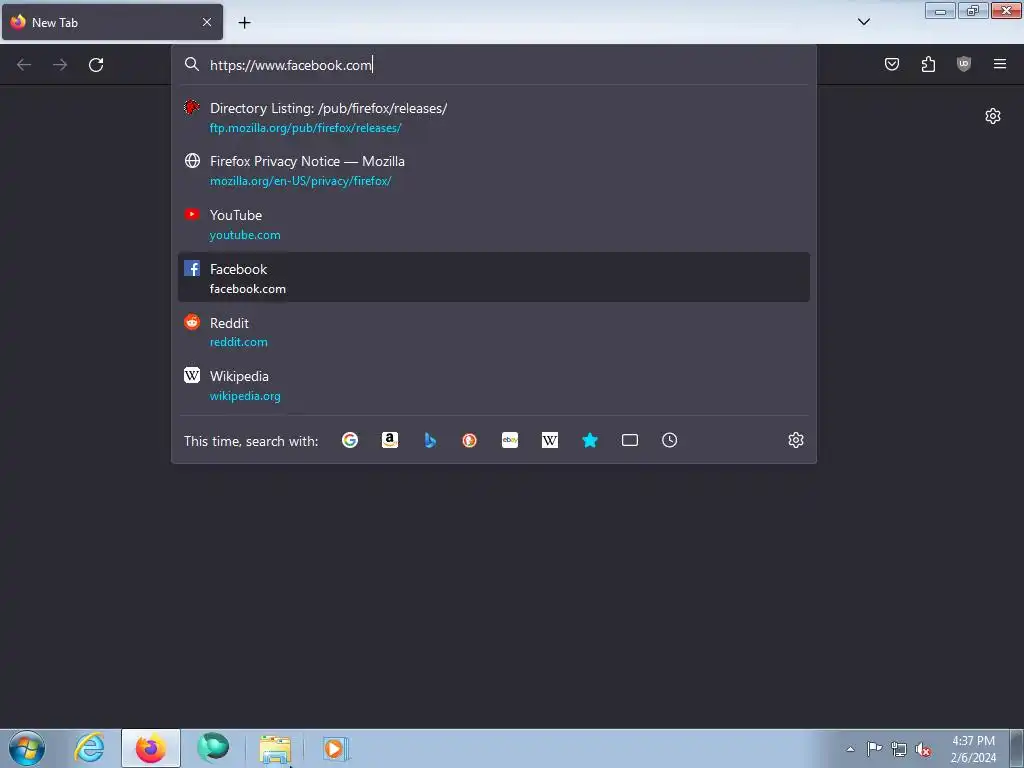The width and height of the screenshot is (1024, 768).
Task: Open Windows Explorer folder in taskbar
Action: pos(275,748)
